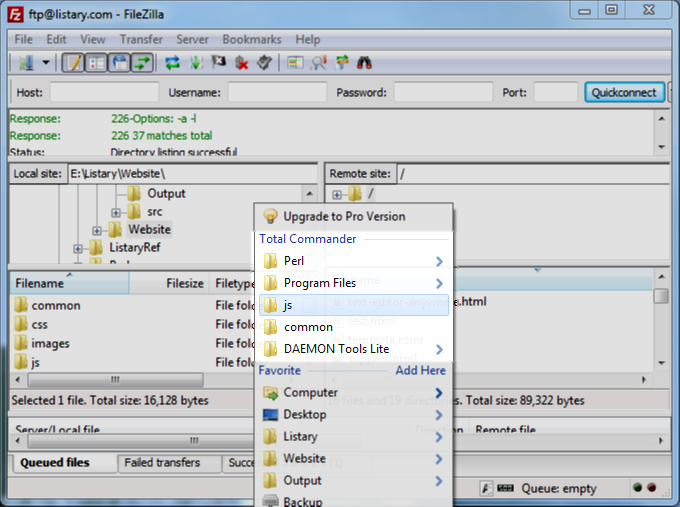
Task: Open the Listary favorite folder
Action: click(353, 437)
